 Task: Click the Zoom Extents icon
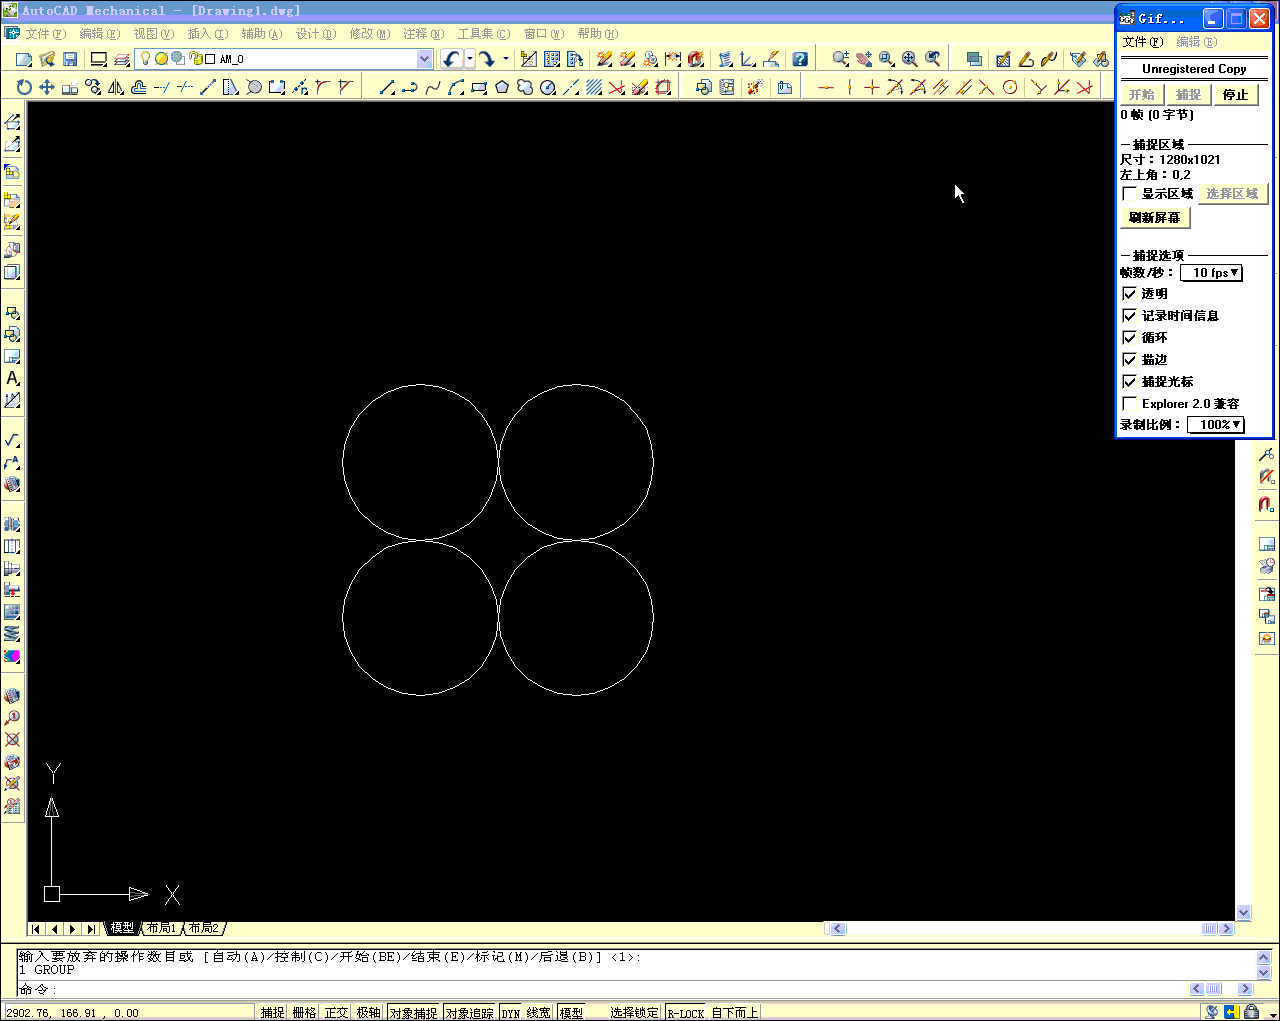(x=910, y=59)
